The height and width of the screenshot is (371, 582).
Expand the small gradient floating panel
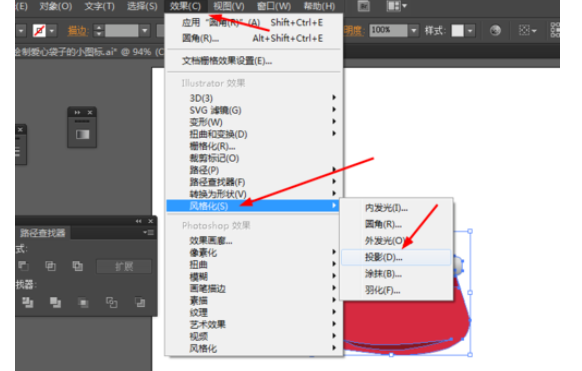[x=77, y=112]
